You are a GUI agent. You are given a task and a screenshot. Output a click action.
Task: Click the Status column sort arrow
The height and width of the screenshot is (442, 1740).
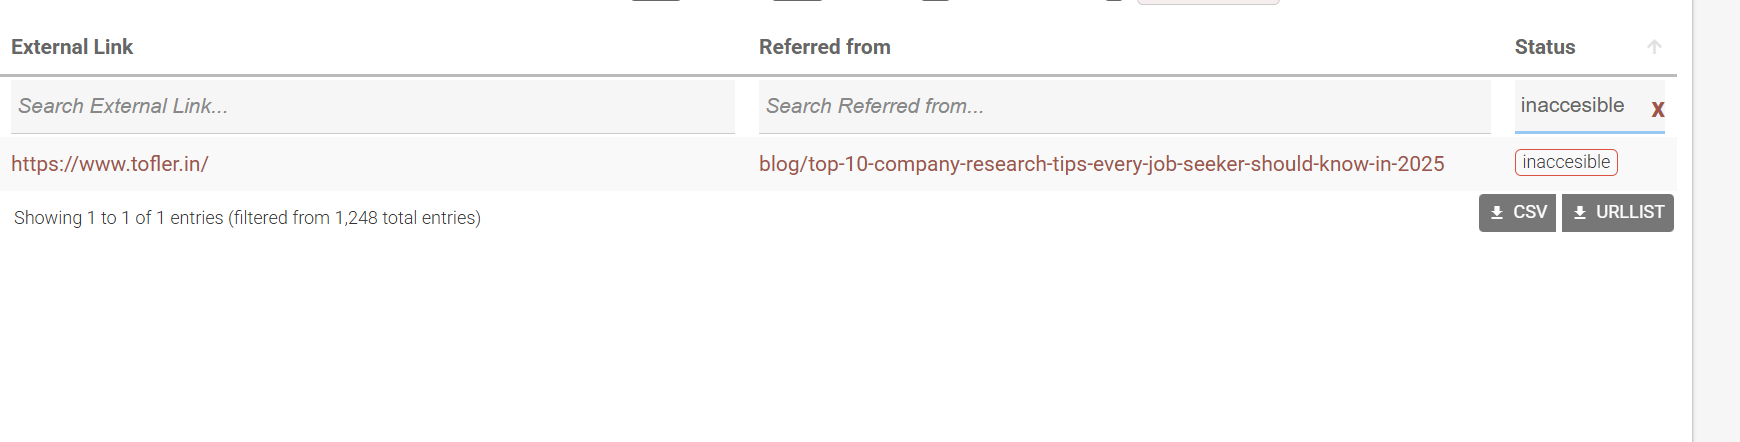(1654, 47)
